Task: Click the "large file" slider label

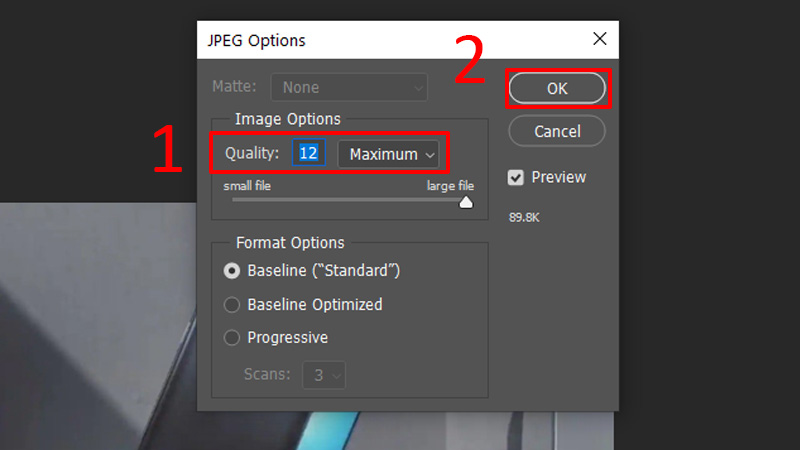Action: pos(450,186)
